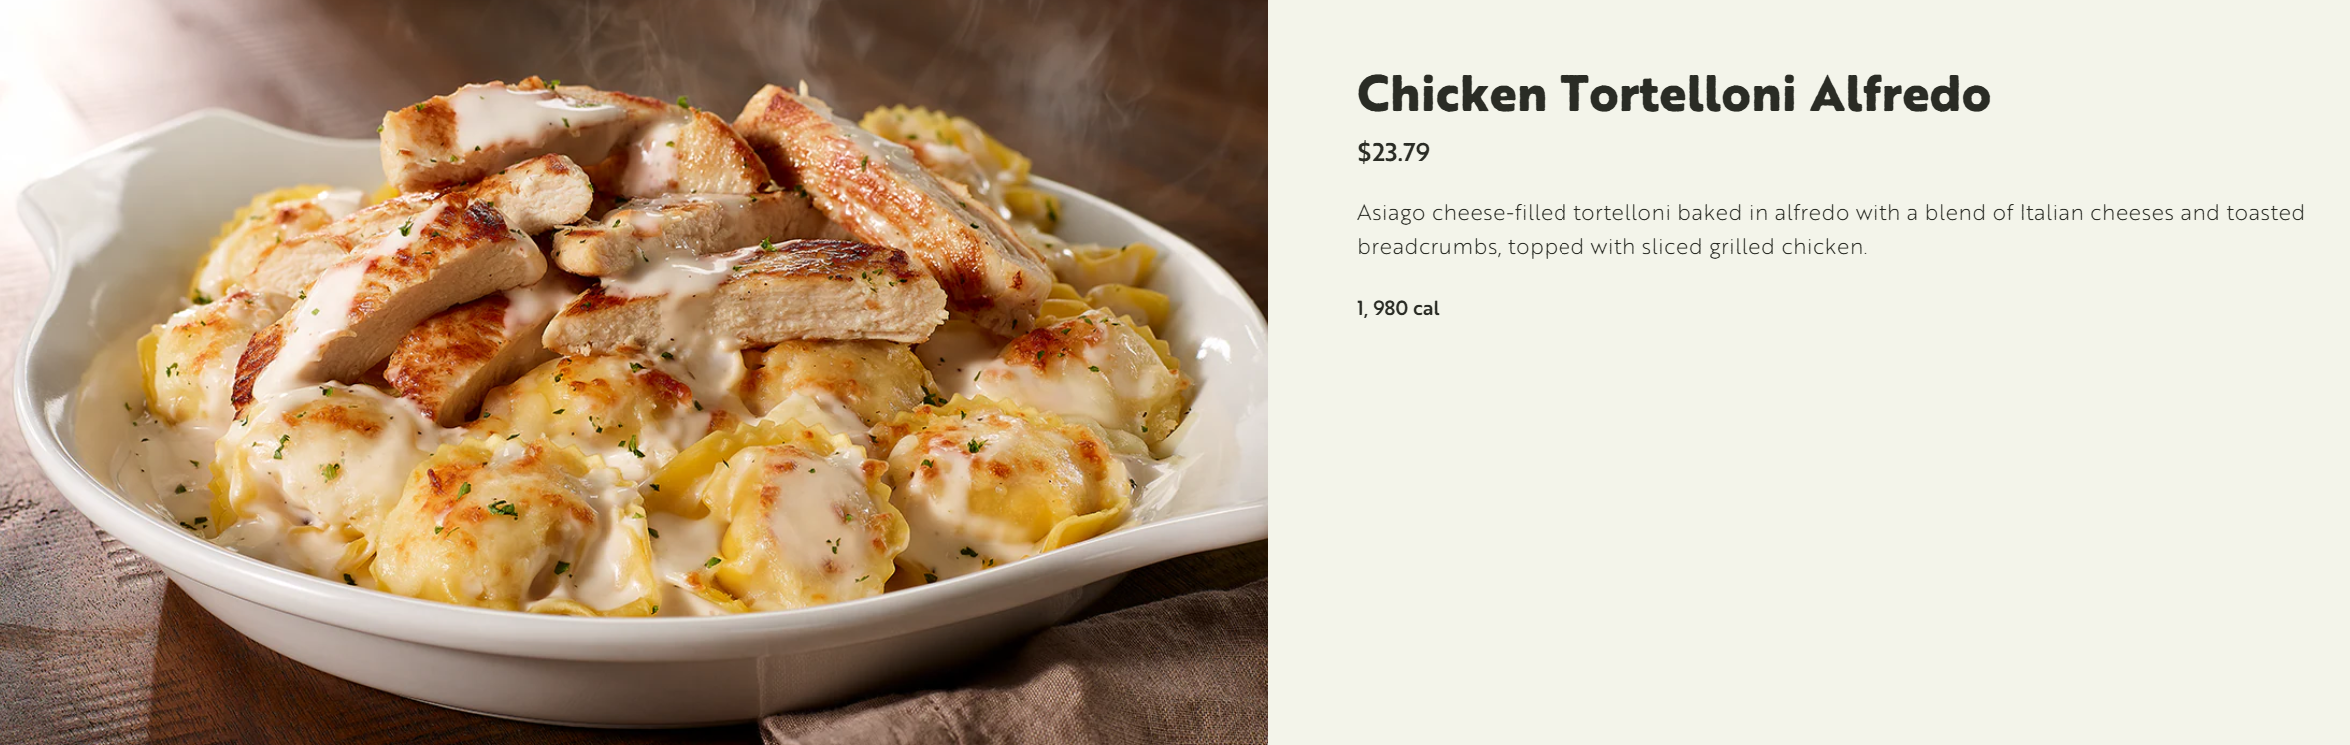The width and height of the screenshot is (2350, 745).
Task: Click the word Chicken in the title
Action: pos(1452,94)
